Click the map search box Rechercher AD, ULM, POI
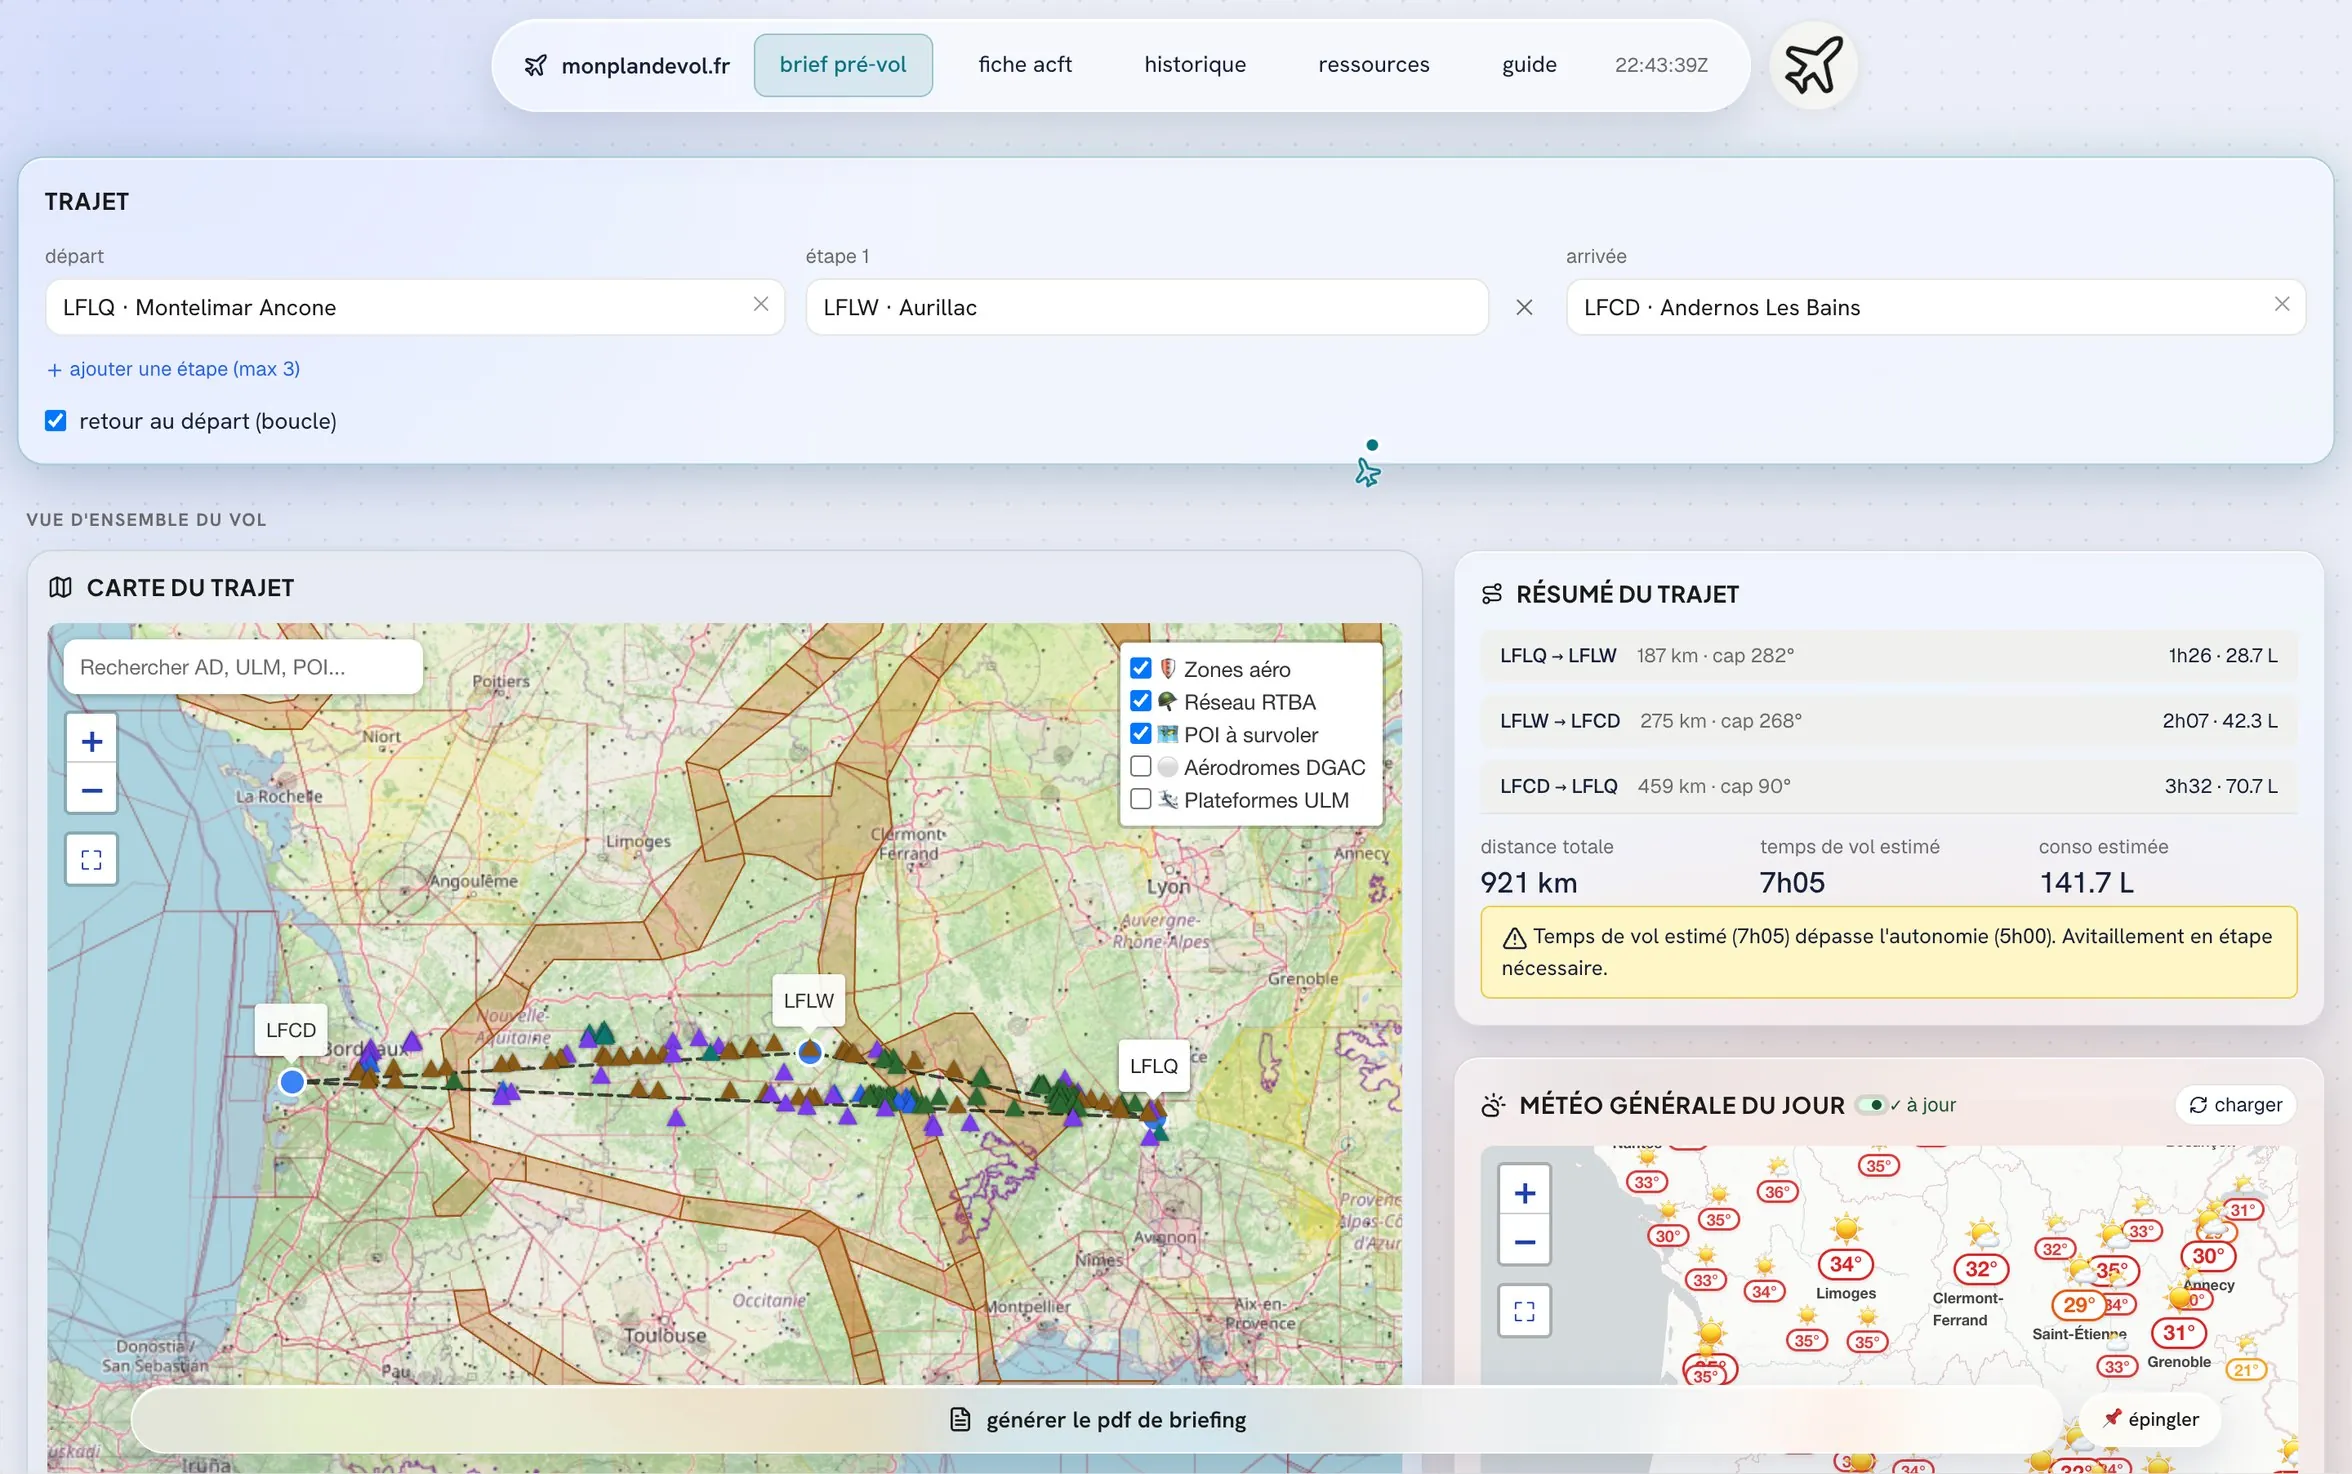Image resolution: width=2352 pixels, height=1474 pixels. pos(243,667)
